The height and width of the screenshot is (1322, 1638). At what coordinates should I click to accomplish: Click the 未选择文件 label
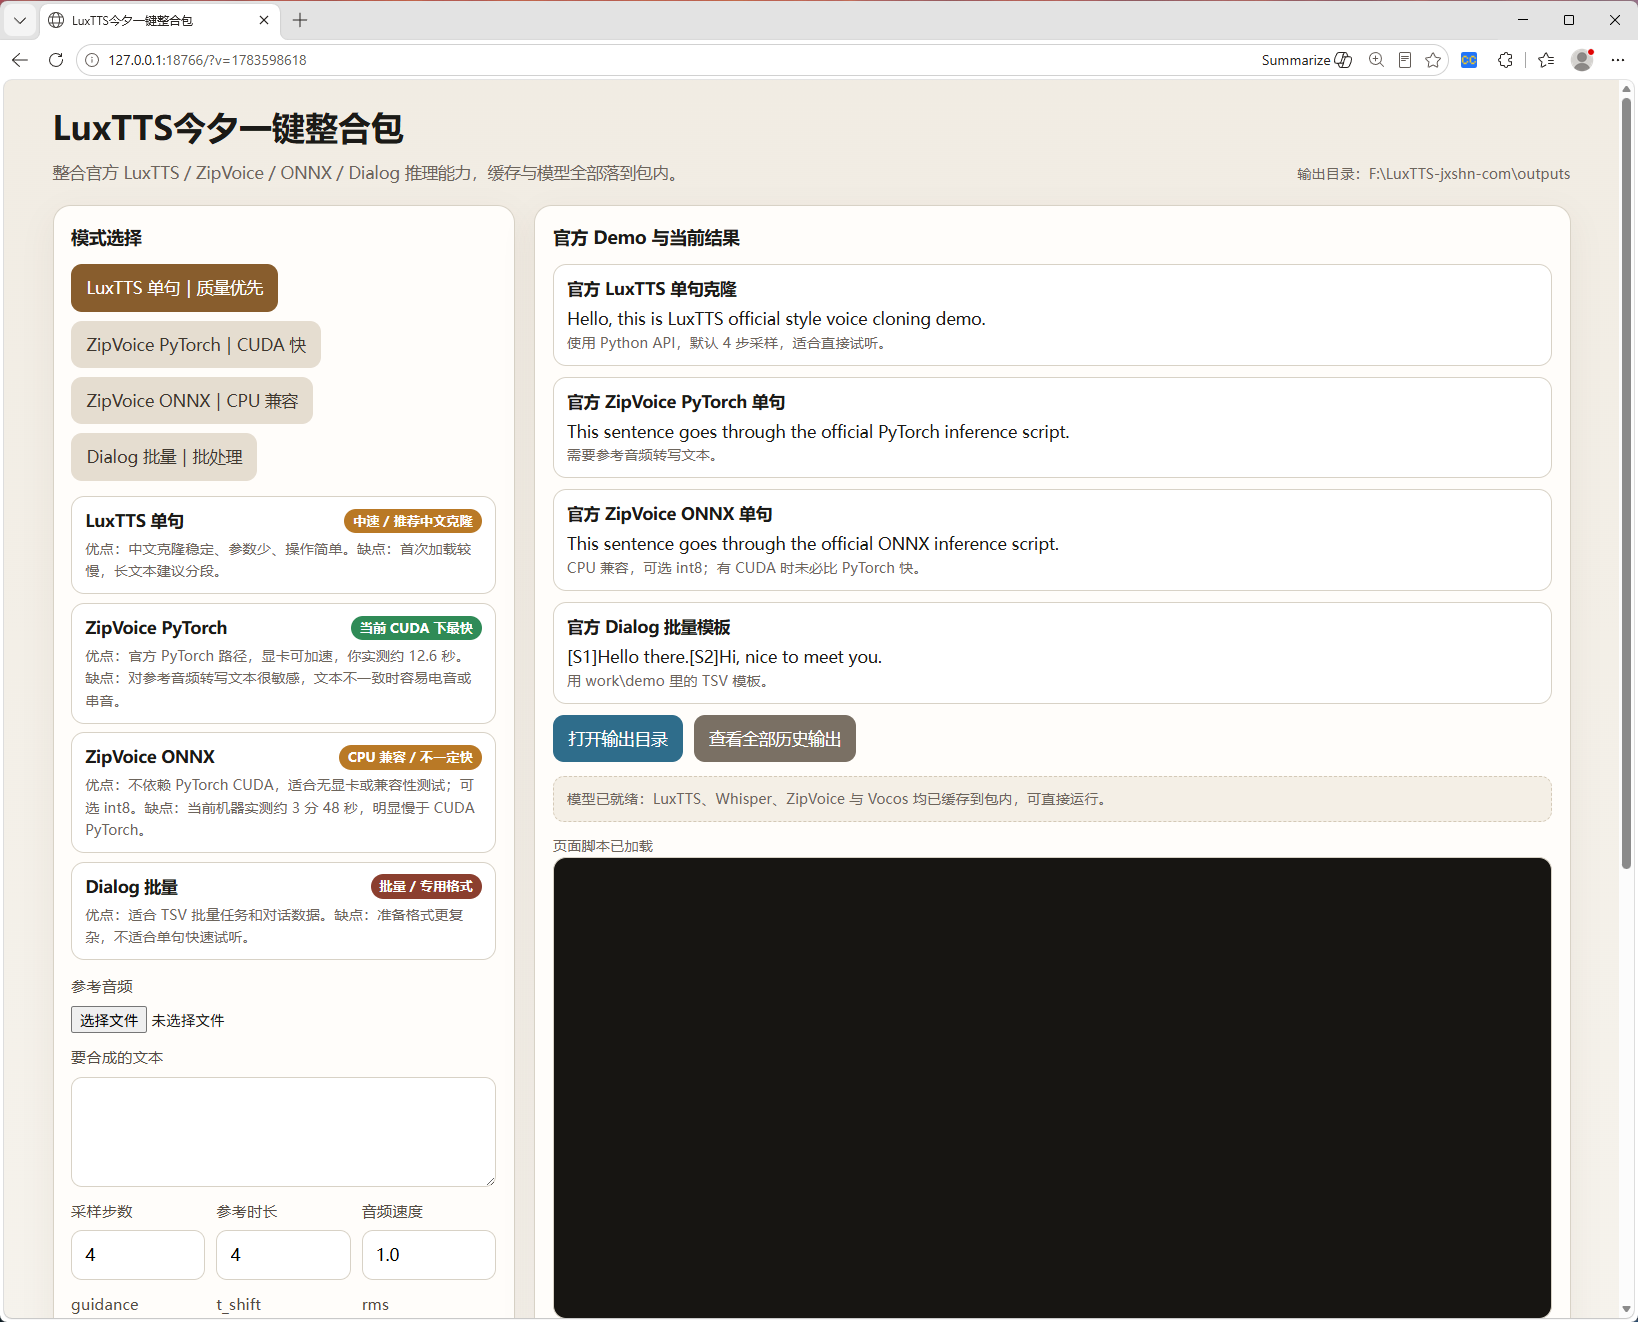coord(188,1021)
